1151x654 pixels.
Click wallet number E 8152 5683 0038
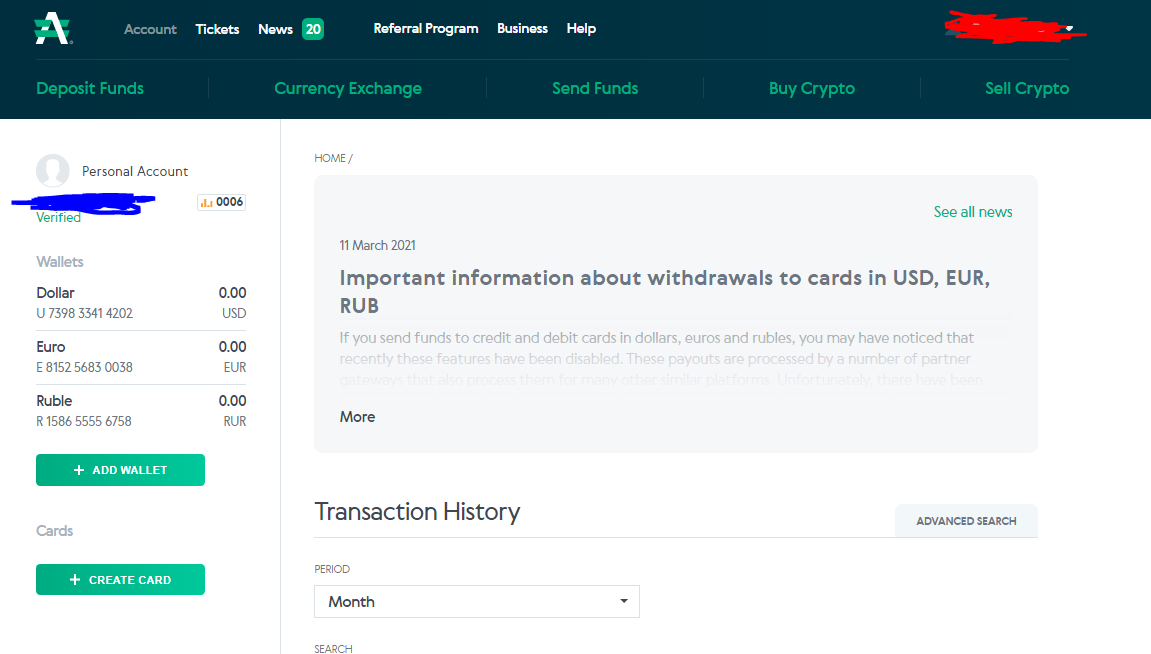click(84, 367)
